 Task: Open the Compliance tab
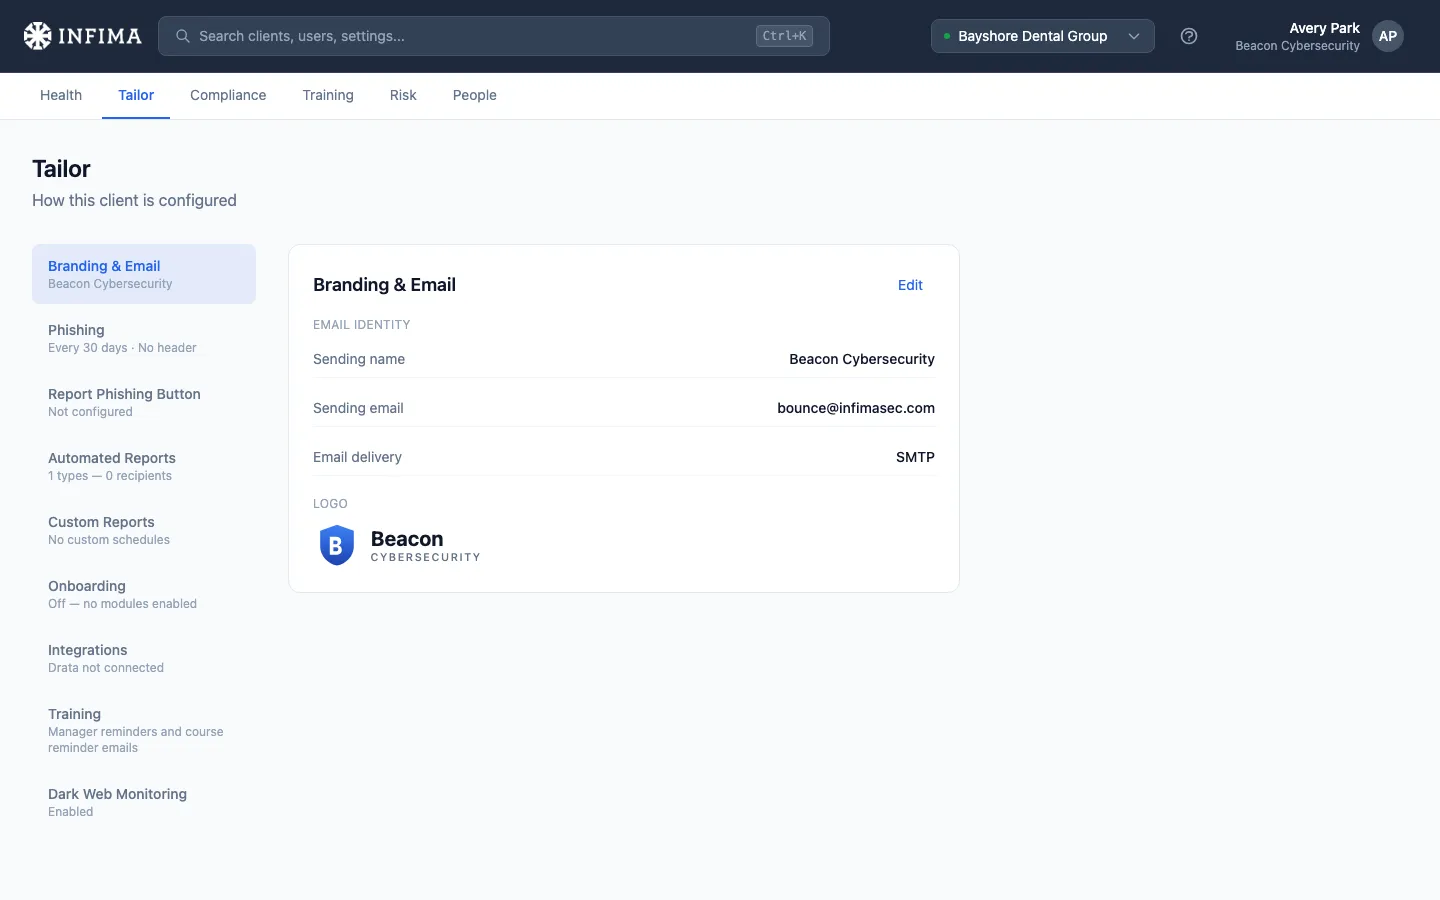[228, 95]
